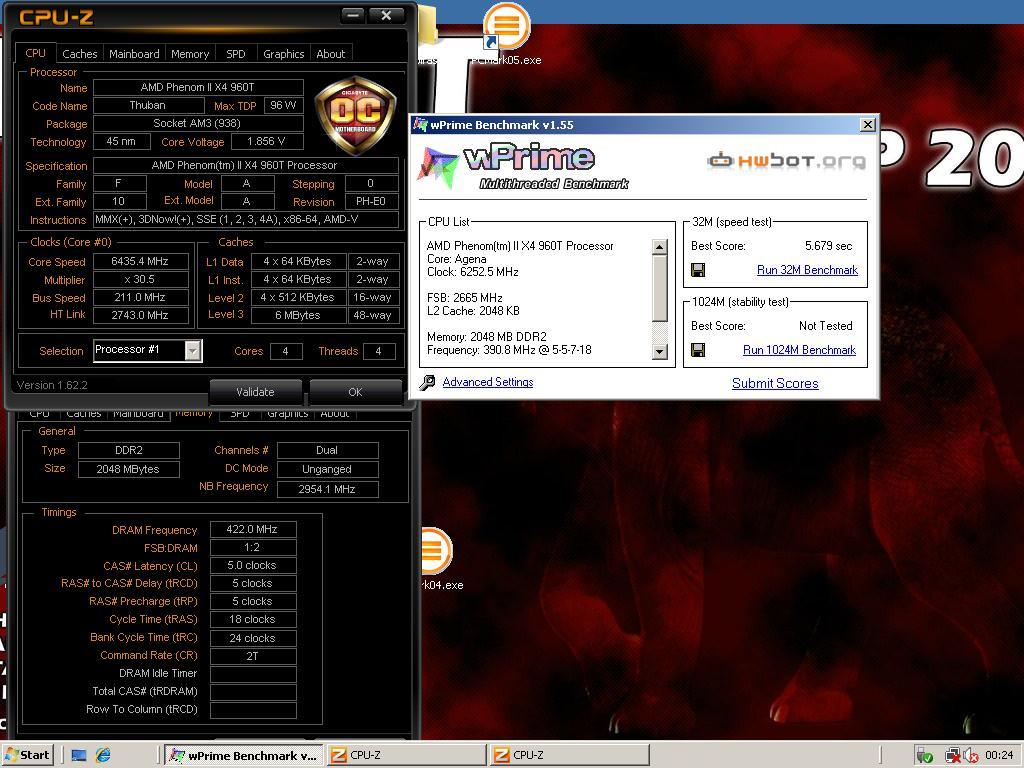This screenshot has width=1024, height=768.
Task: Click the HT Link value 2743.0 MHz
Action: point(140,315)
